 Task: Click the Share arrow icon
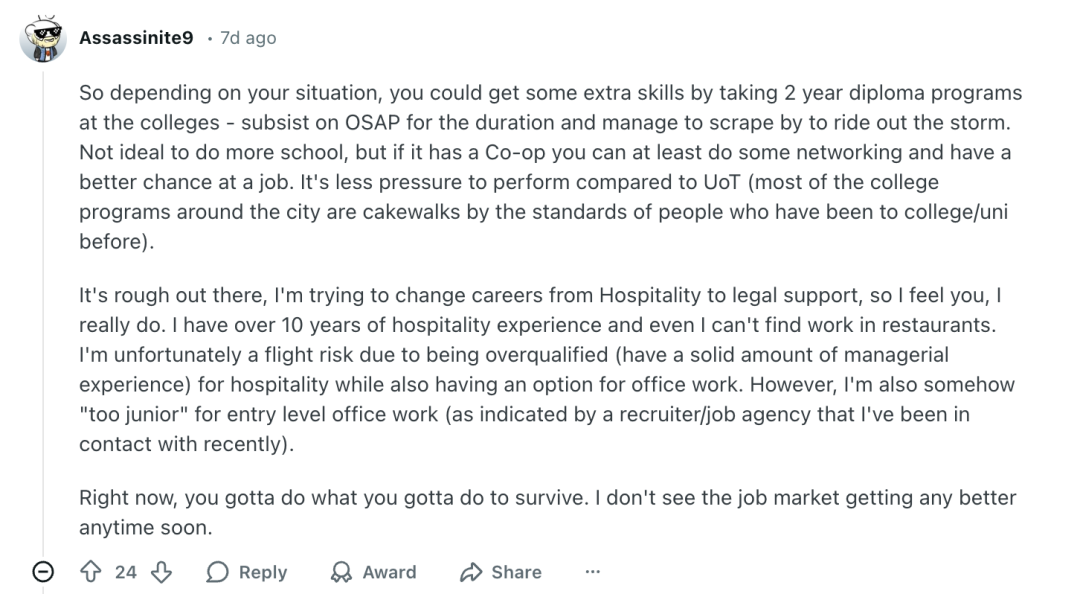pos(471,572)
